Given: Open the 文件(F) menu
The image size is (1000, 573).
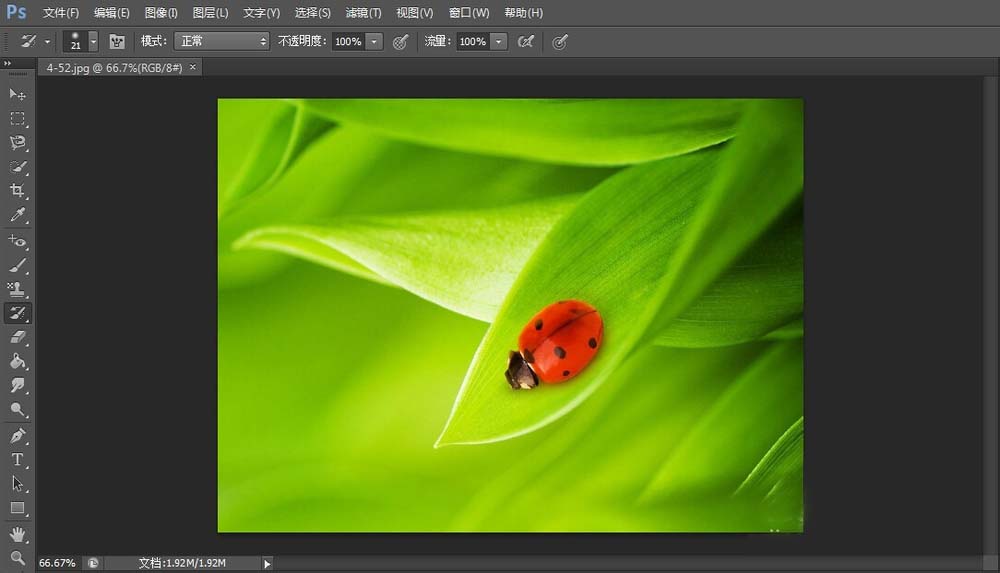Looking at the screenshot, I should pyautogui.click(x=61, y=13).
